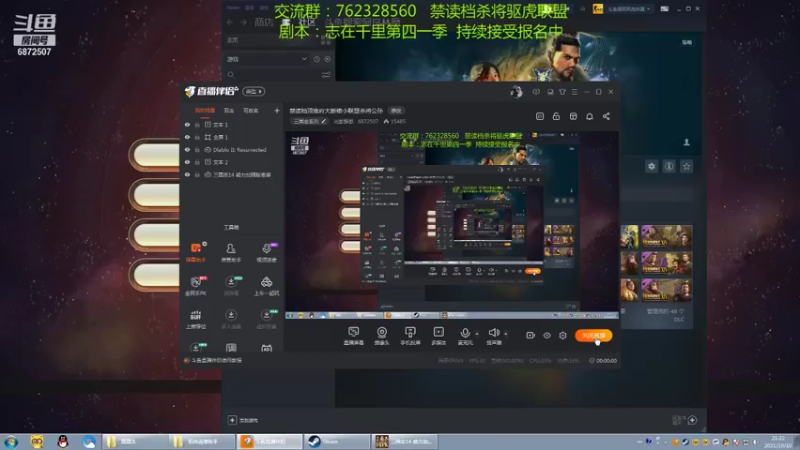Start recording with the video camera icon
Image resolution: width=800 pixels, height=450 pixels.
531,335
